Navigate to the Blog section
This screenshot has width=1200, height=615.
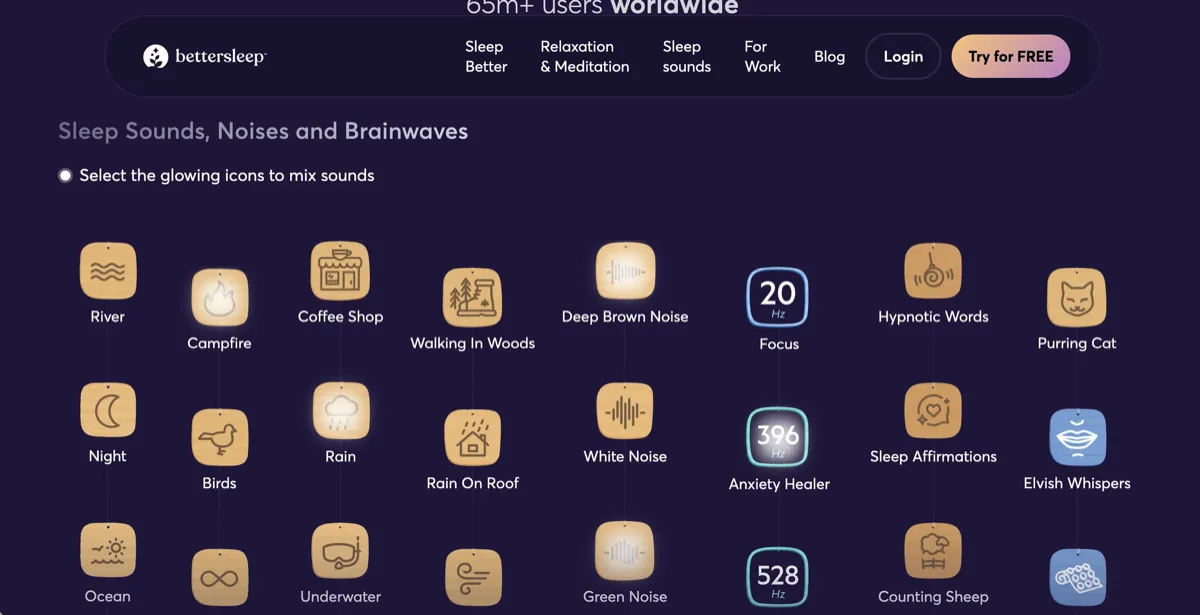coord(829,56)
